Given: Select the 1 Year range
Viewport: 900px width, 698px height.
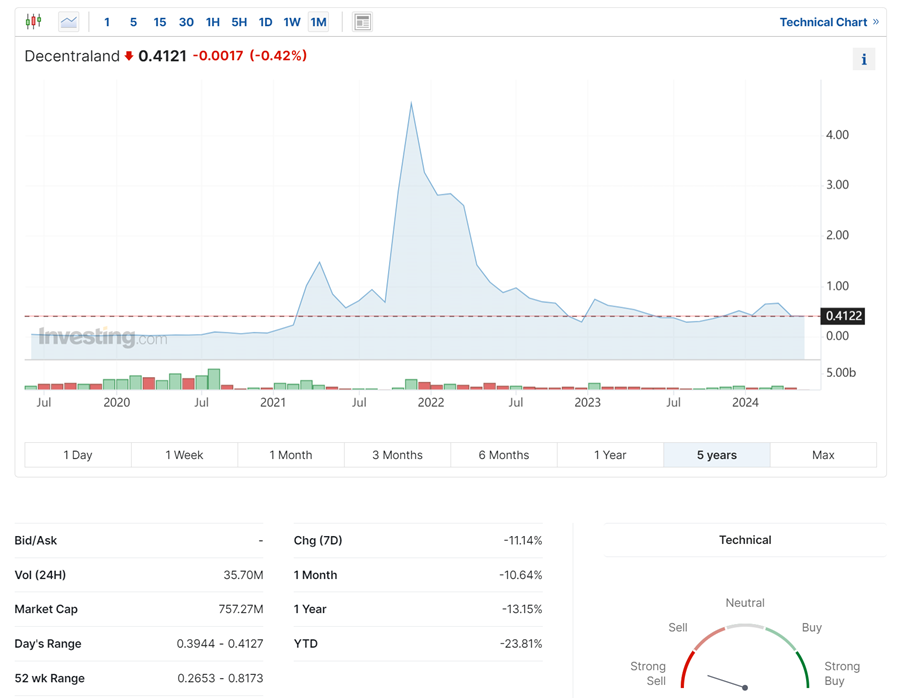Looking at the screenshot, I should click(x=610, y=455).
